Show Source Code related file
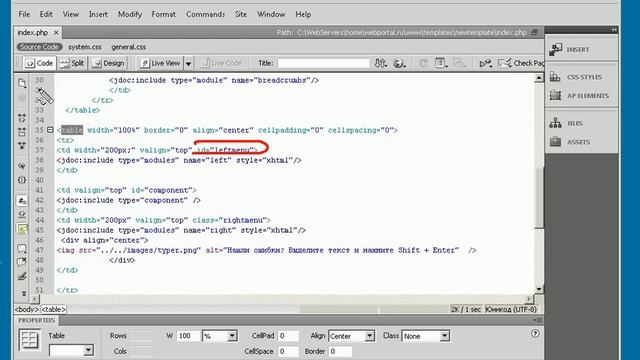 pos(39,47)
